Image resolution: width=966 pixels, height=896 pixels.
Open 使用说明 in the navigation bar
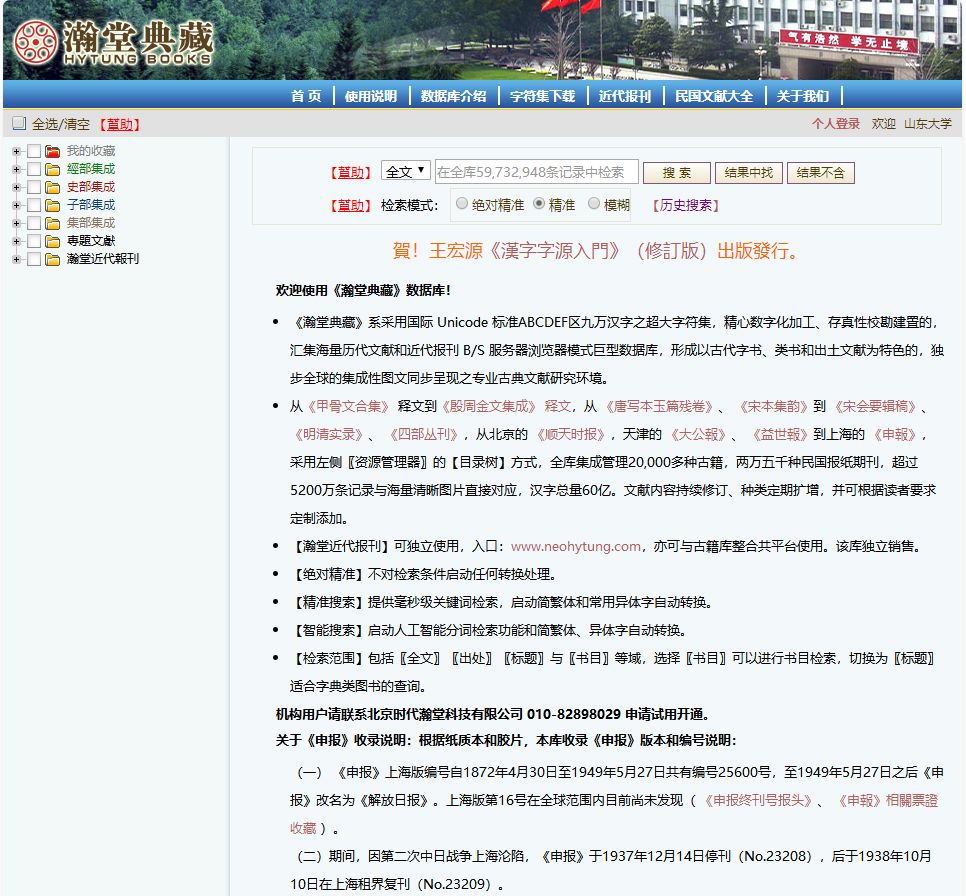pos(371,96)
